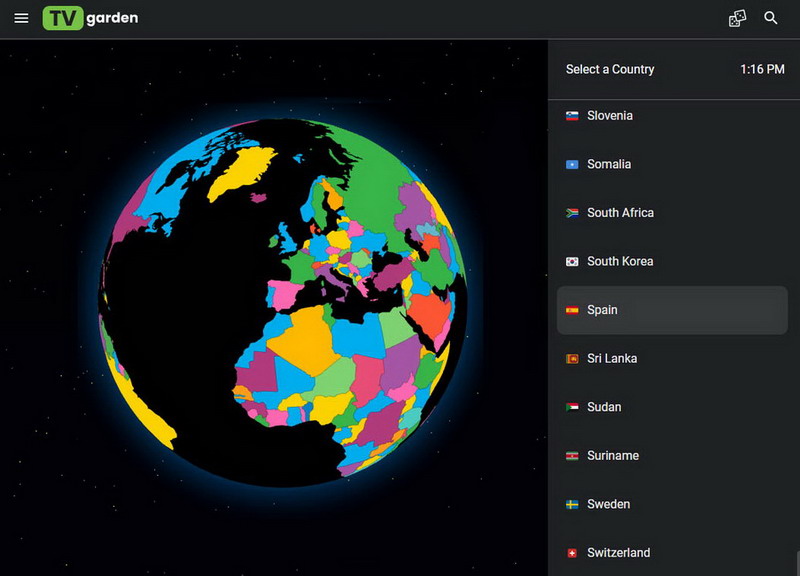
Task: Click the Somalia flag icon
Action: 572,165
